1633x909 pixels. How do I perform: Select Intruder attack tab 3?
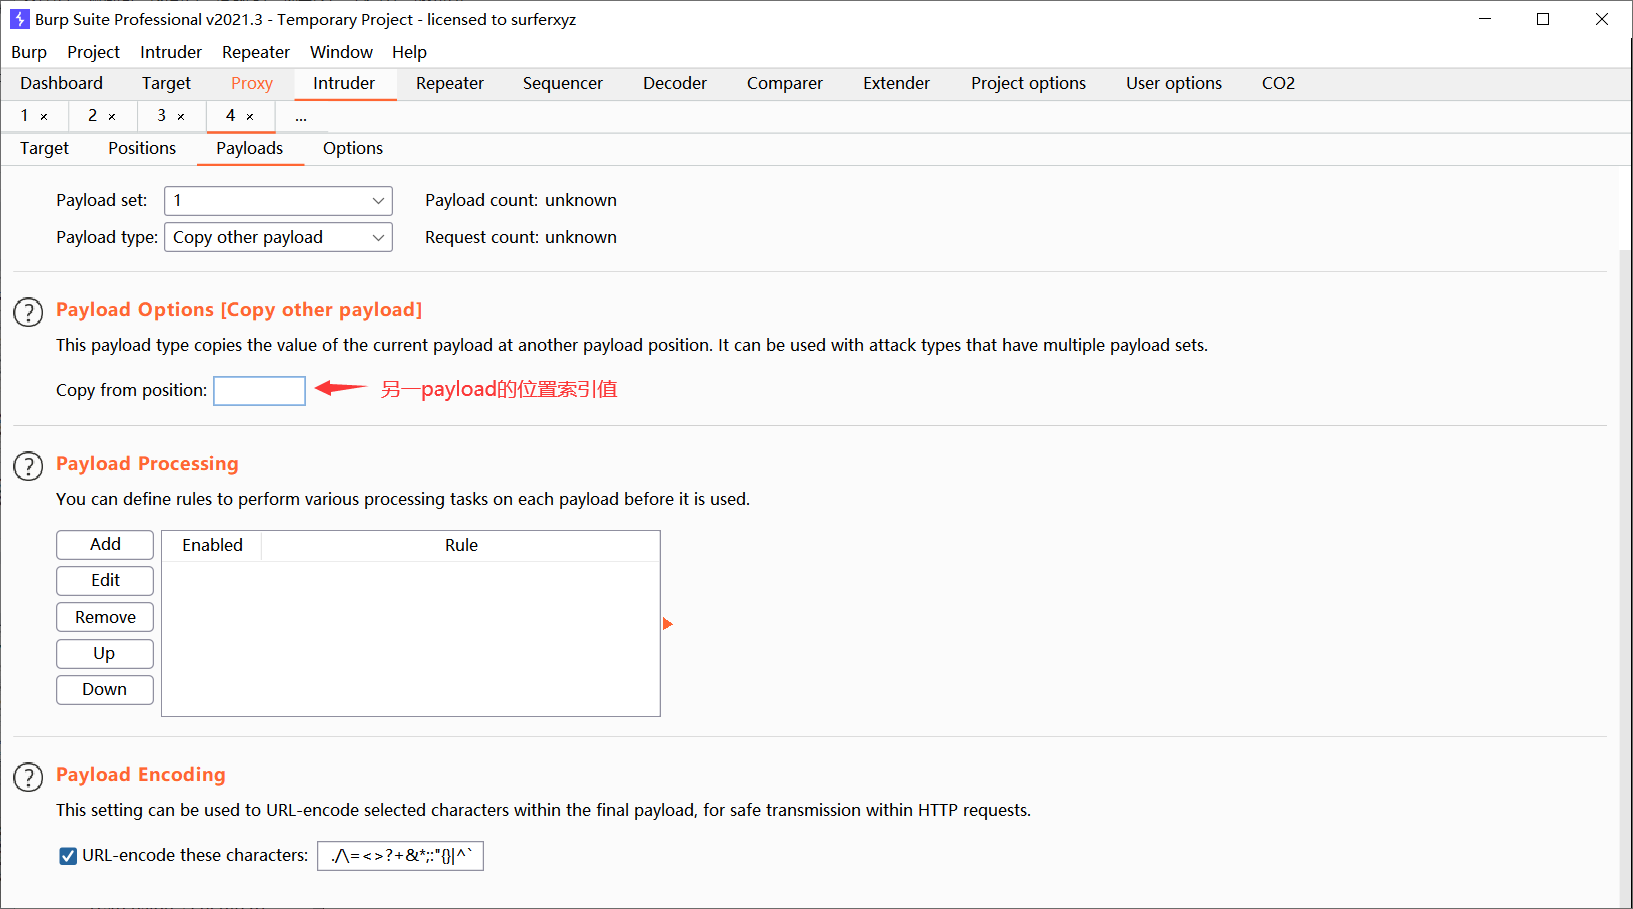[x=162, y=116]
